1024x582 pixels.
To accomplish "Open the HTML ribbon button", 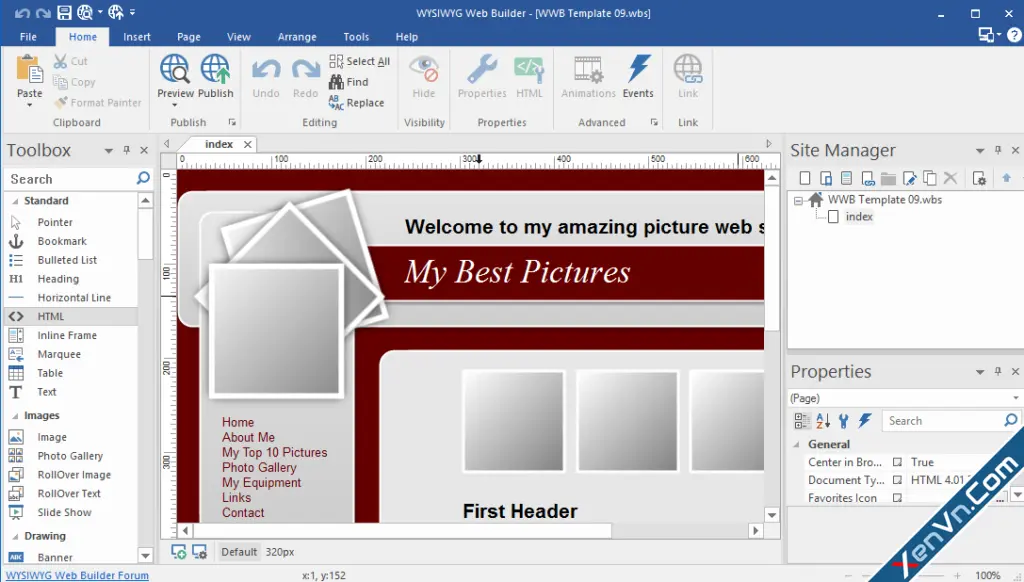I will coord(529,77).
